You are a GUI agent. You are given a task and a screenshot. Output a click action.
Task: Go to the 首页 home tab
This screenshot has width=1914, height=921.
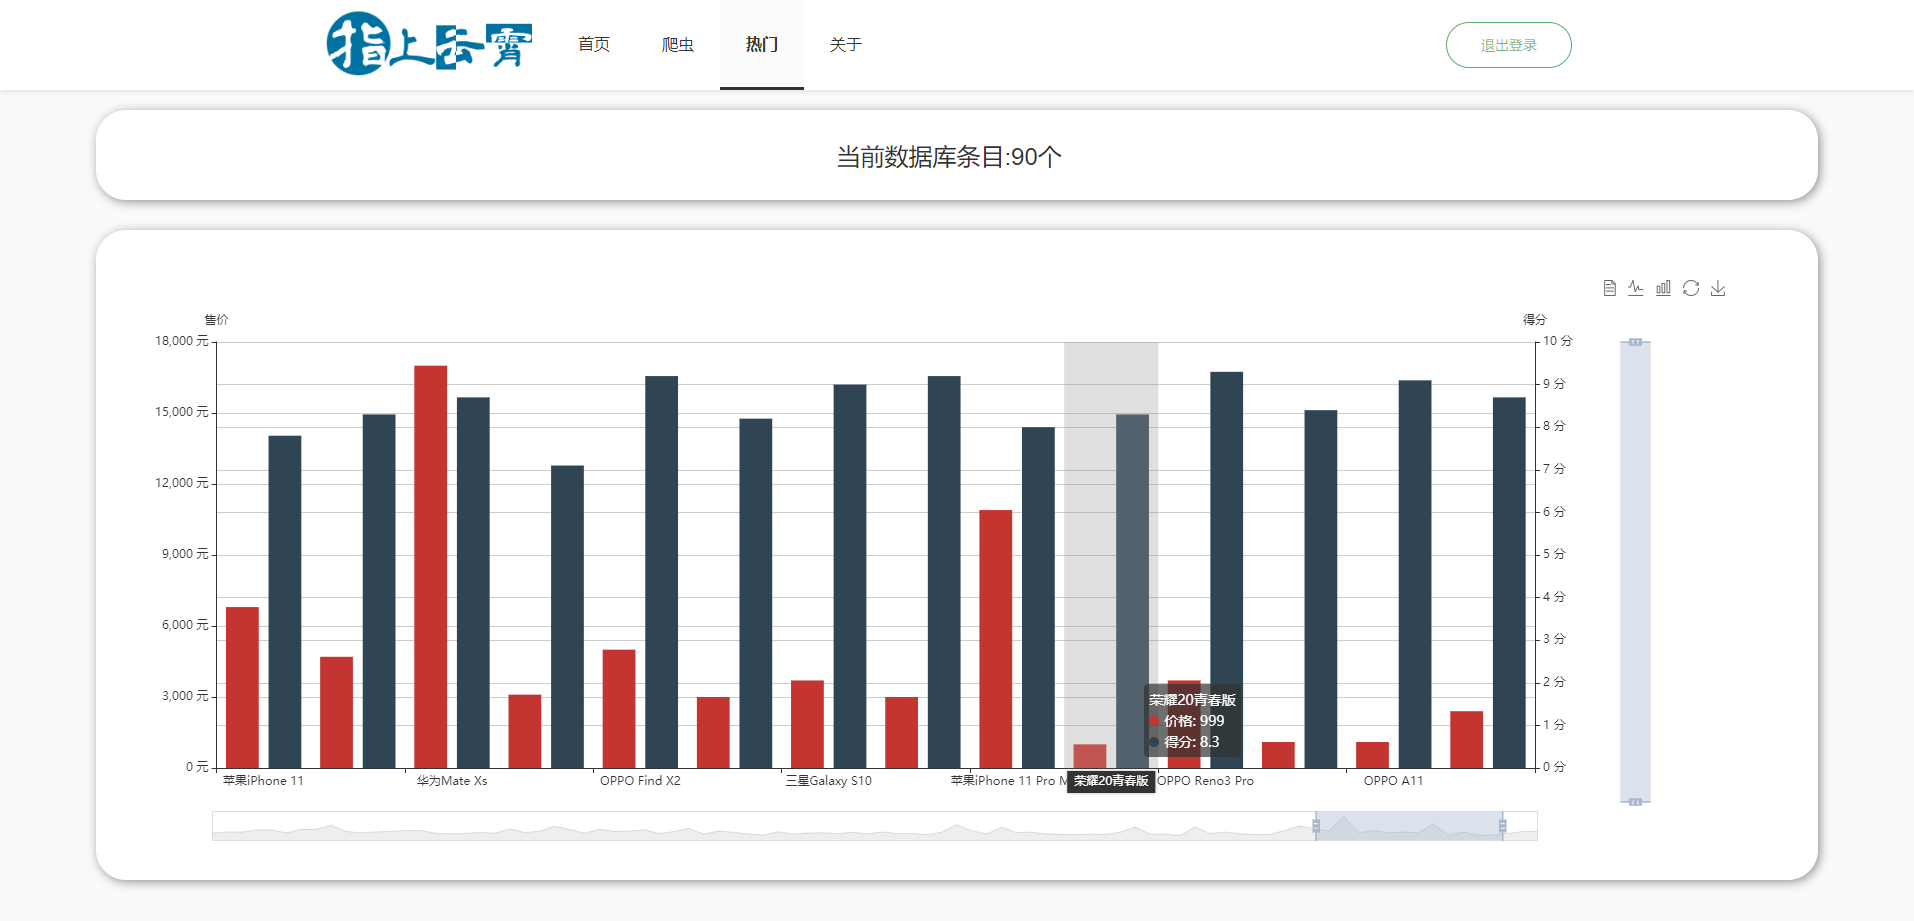[594, 45]
